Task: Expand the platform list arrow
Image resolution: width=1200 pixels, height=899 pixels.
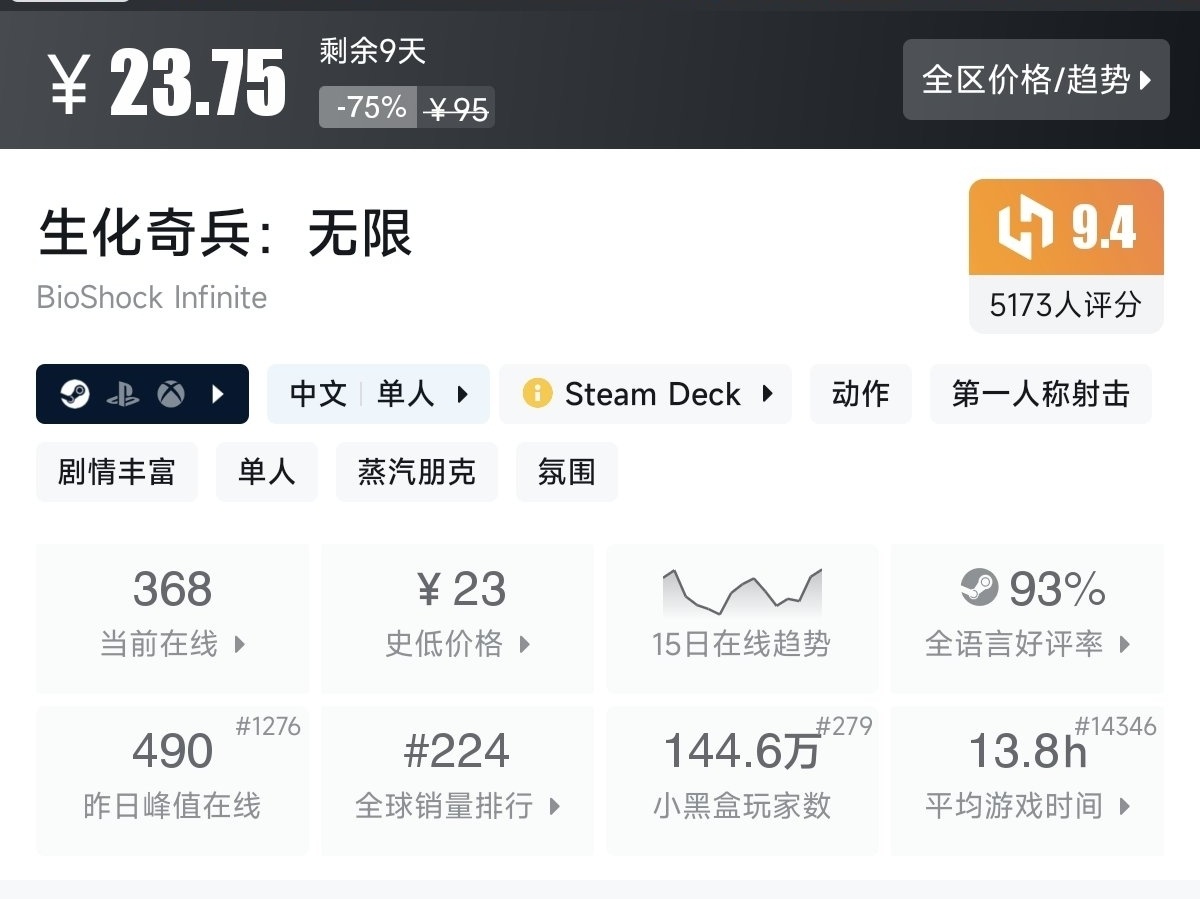Action: tap(218, 395)
